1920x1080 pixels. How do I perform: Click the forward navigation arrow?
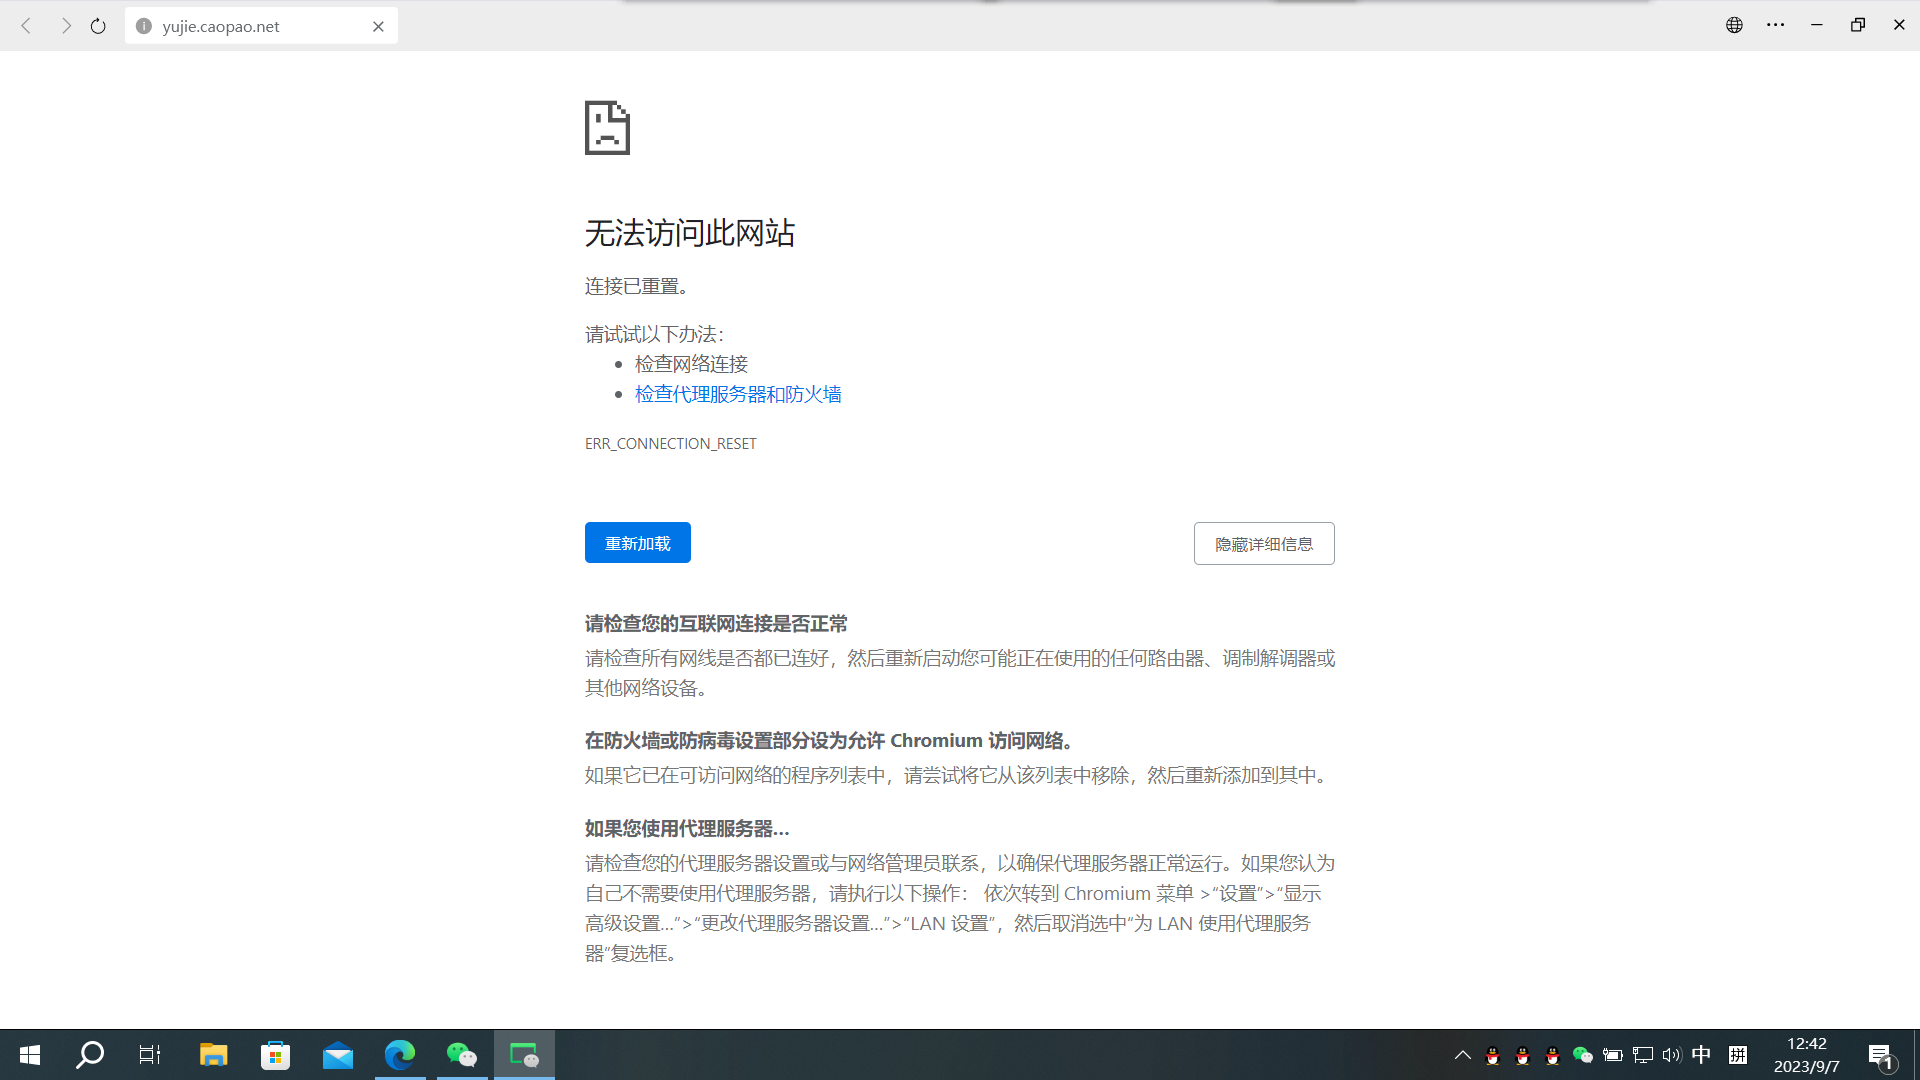click(66, 26)
